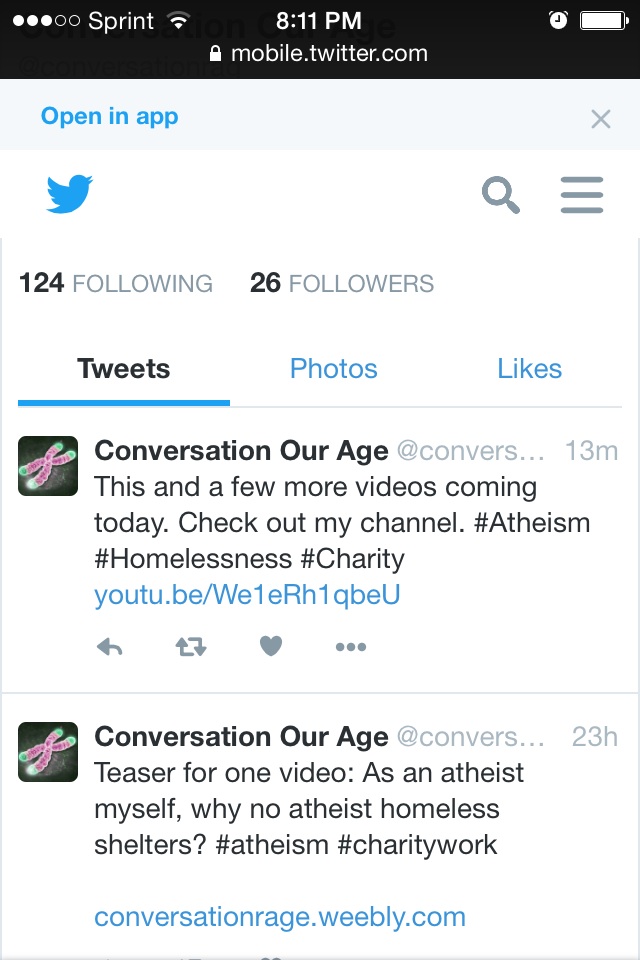Switch to the Photos tab
The width and height of the screenshot is (640, 960).
(x=334, y=369)
